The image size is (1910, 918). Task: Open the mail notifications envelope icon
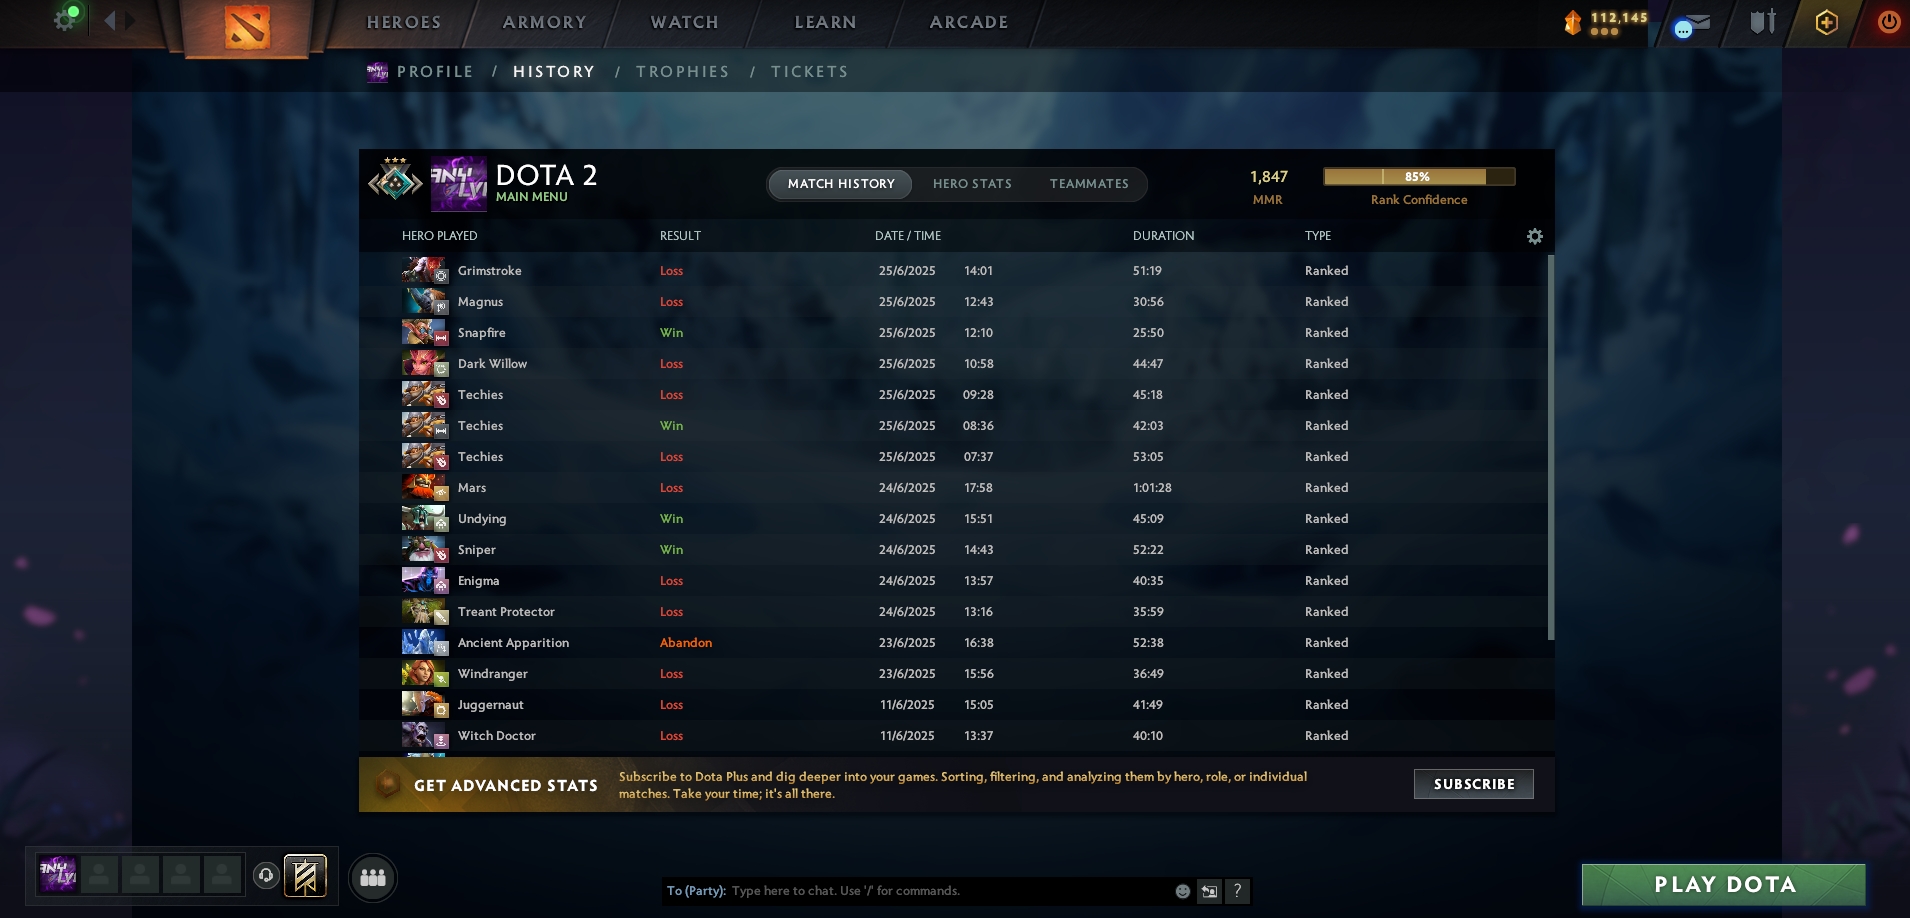point(1691,25)
